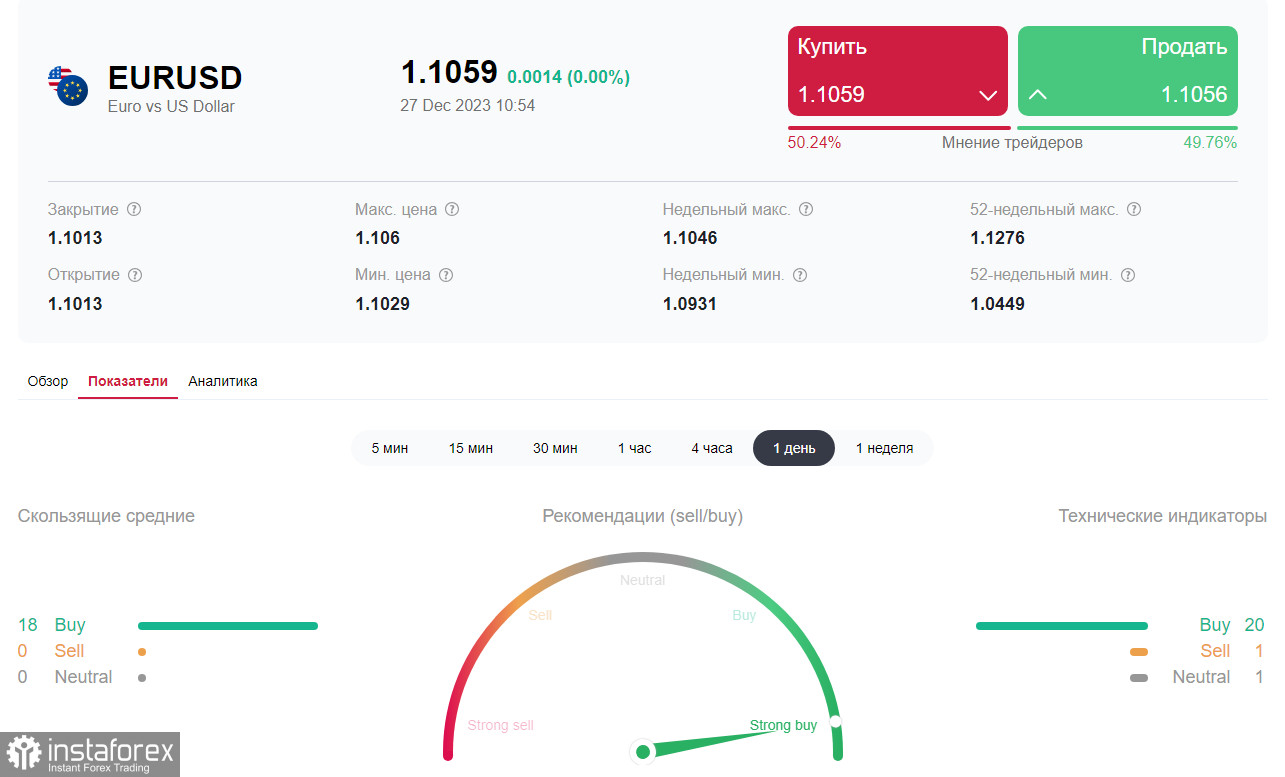Select the 1 день timeframe
This screenshot has height=777, width=1285.
click(794, 448)
